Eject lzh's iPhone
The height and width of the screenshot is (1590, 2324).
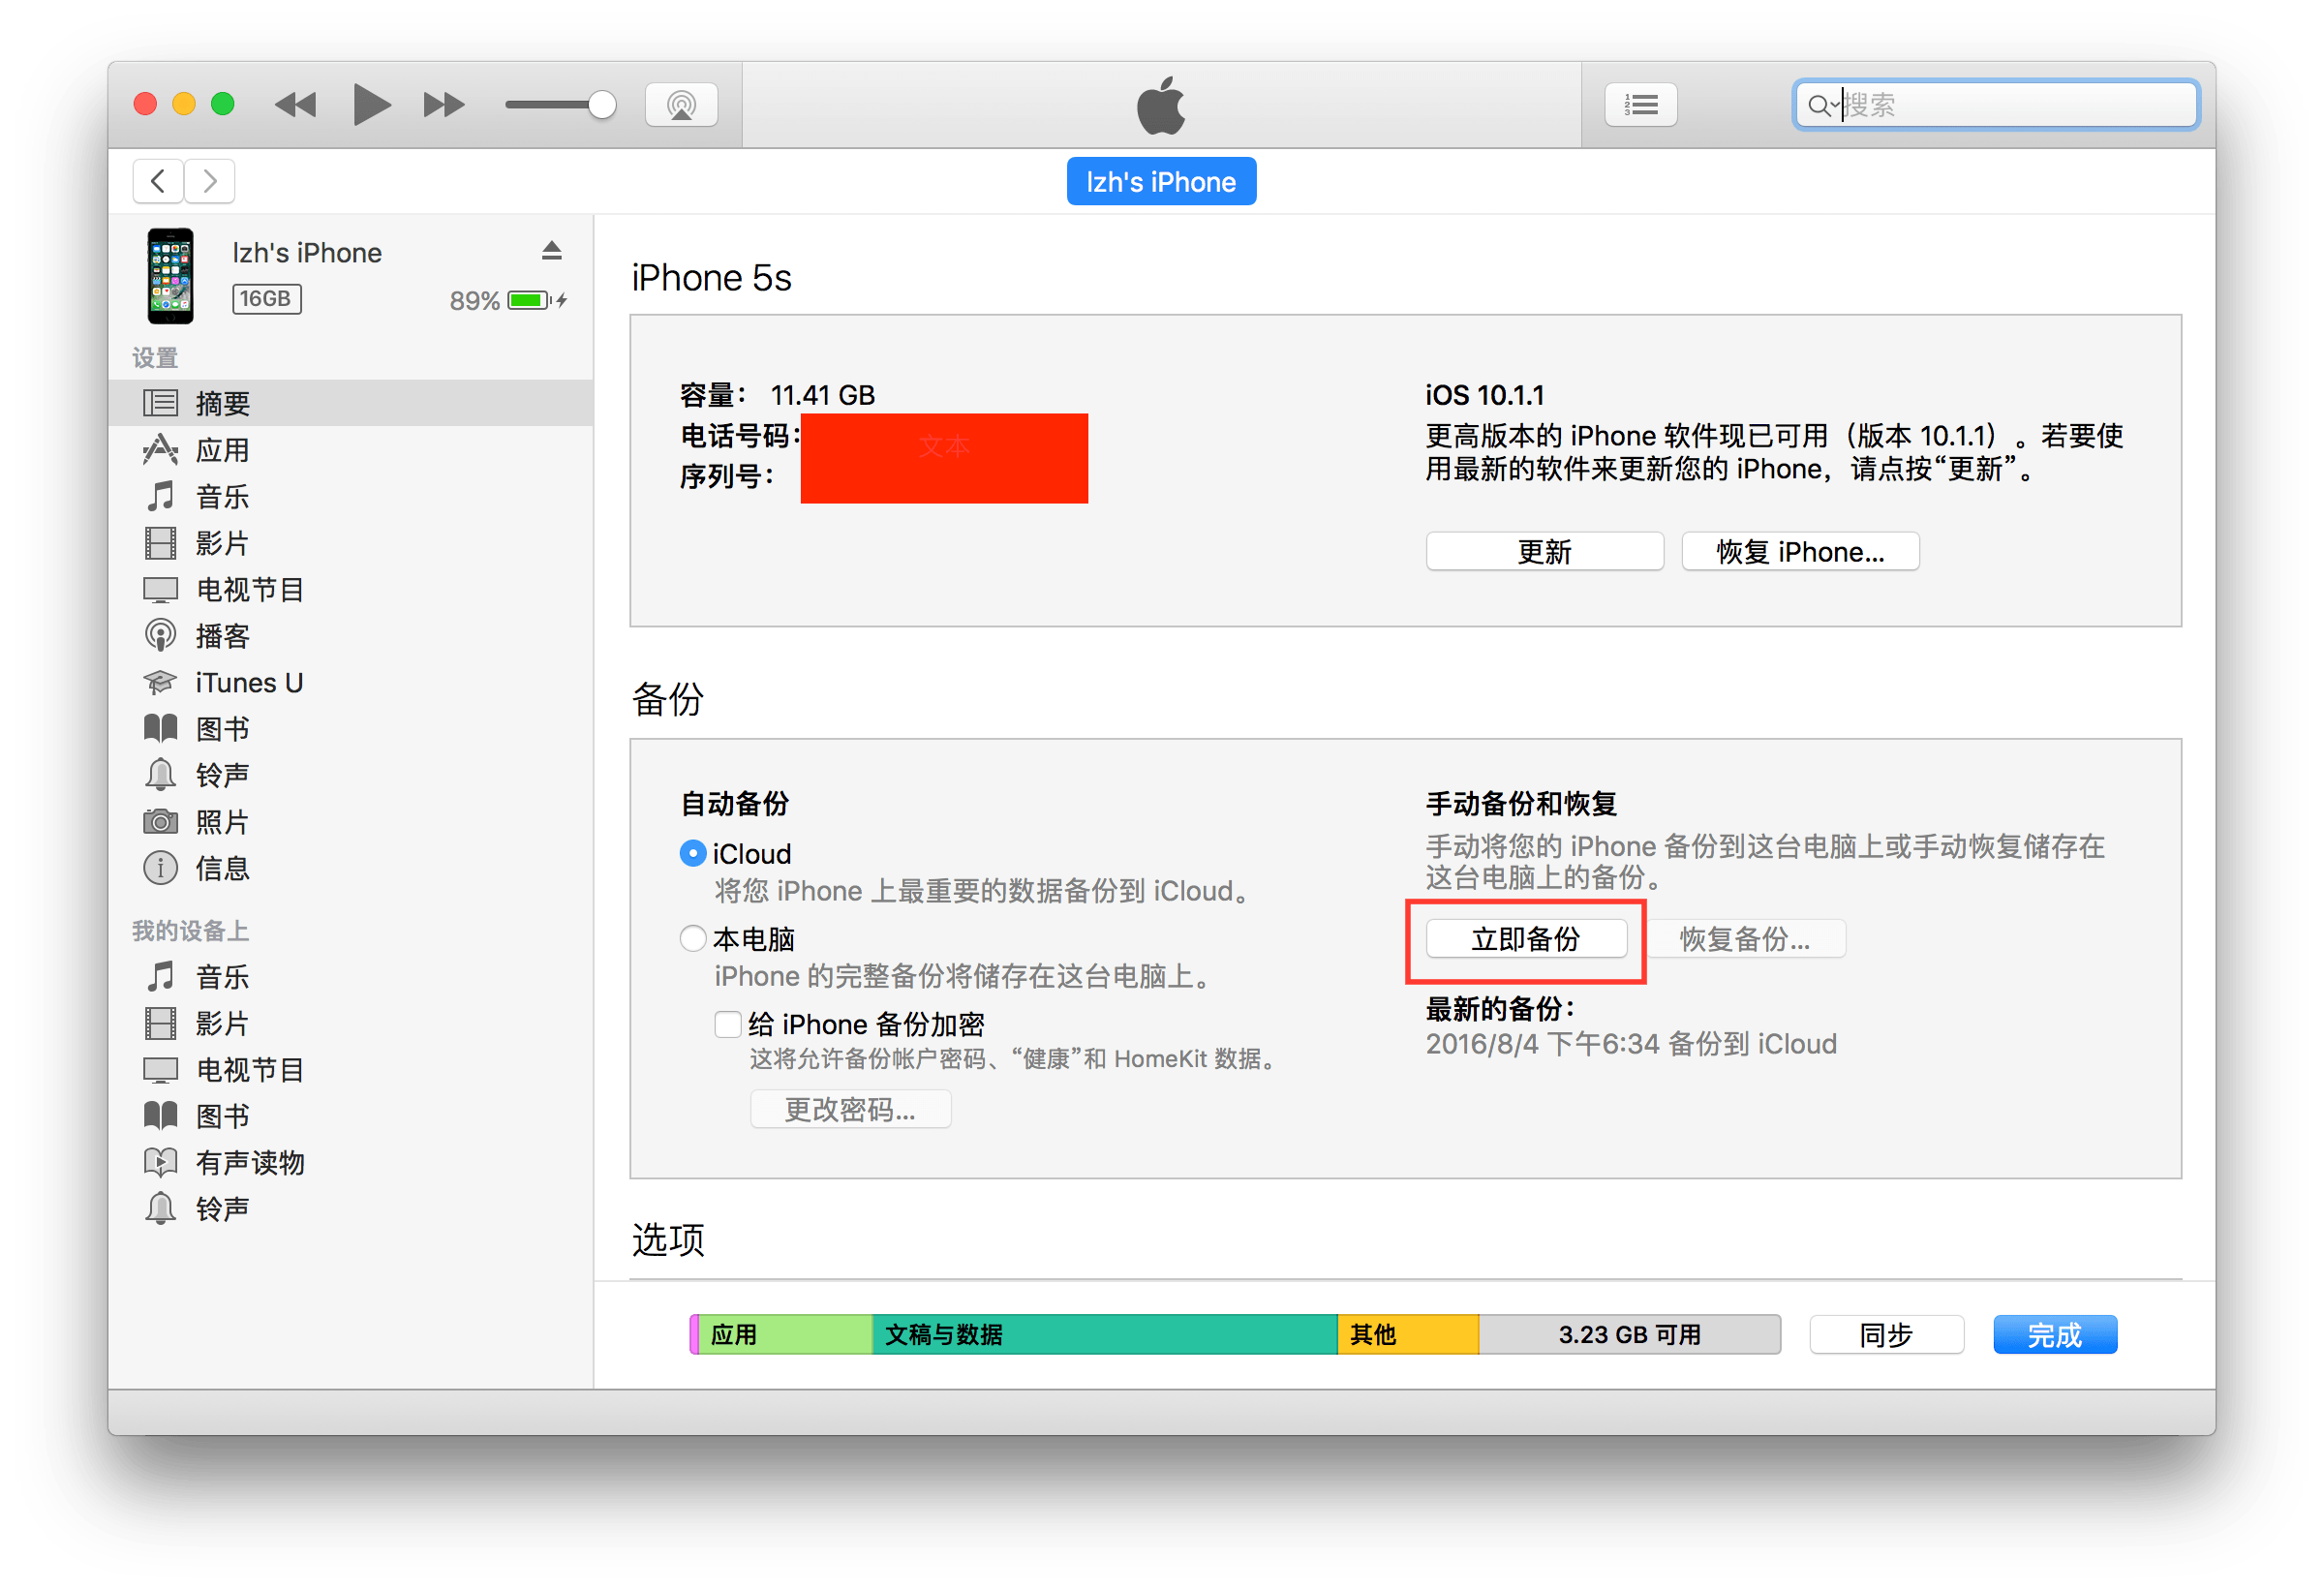(551, 250)
